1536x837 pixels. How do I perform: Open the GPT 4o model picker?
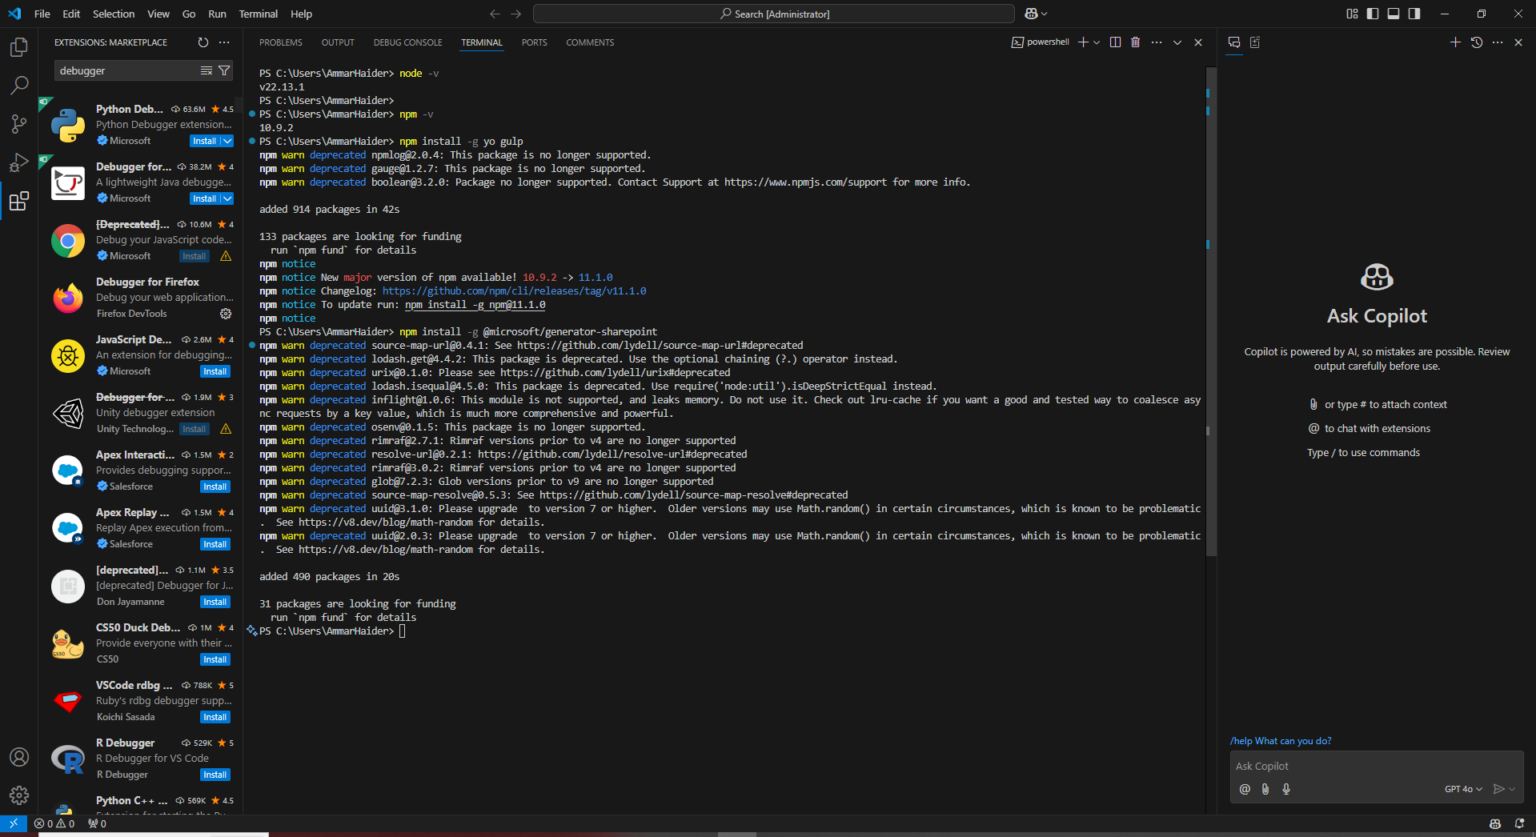click(1463, 789)
